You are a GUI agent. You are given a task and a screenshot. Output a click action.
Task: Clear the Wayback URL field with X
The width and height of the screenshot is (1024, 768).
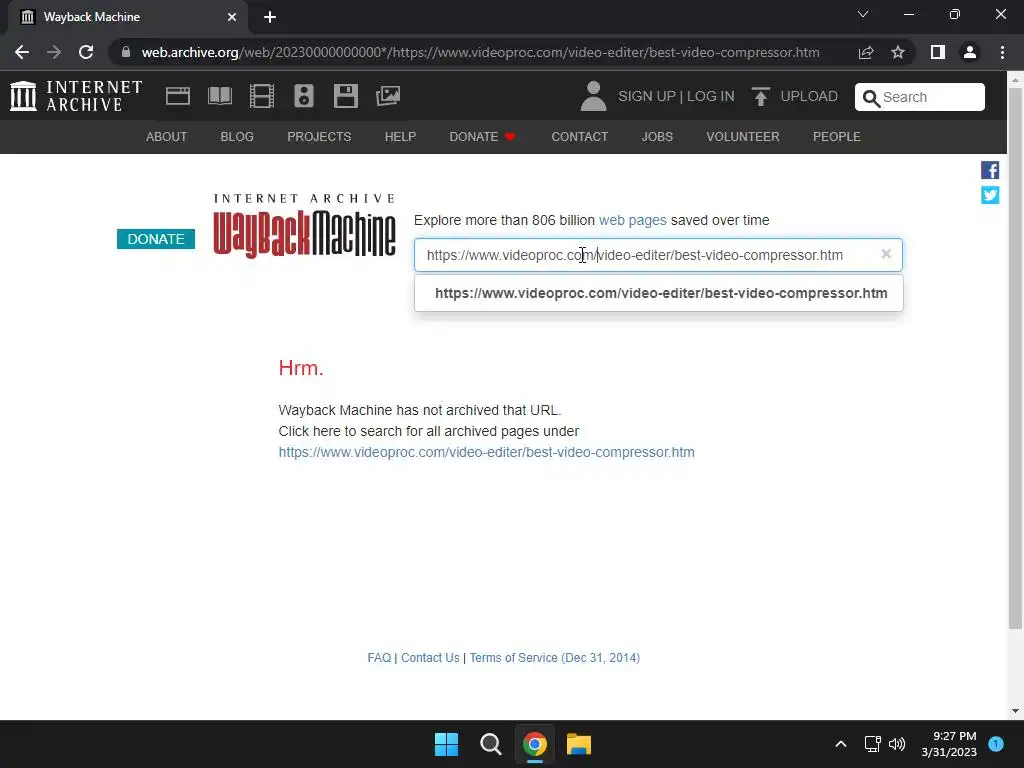click(x=886, y=254)
